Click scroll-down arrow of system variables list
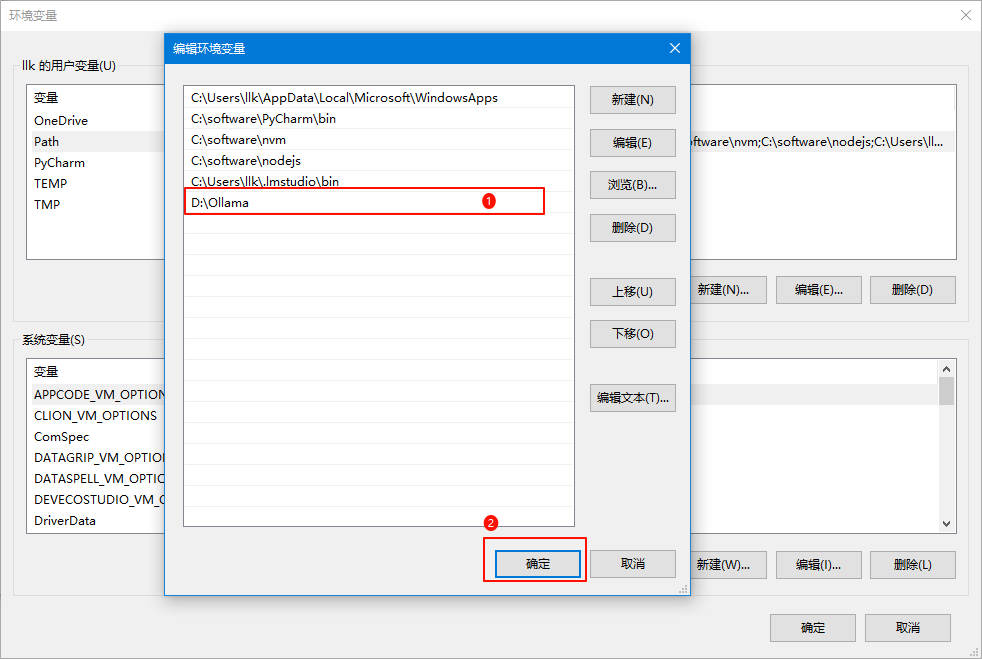The image size is (982, 659). tap(946, 523)
